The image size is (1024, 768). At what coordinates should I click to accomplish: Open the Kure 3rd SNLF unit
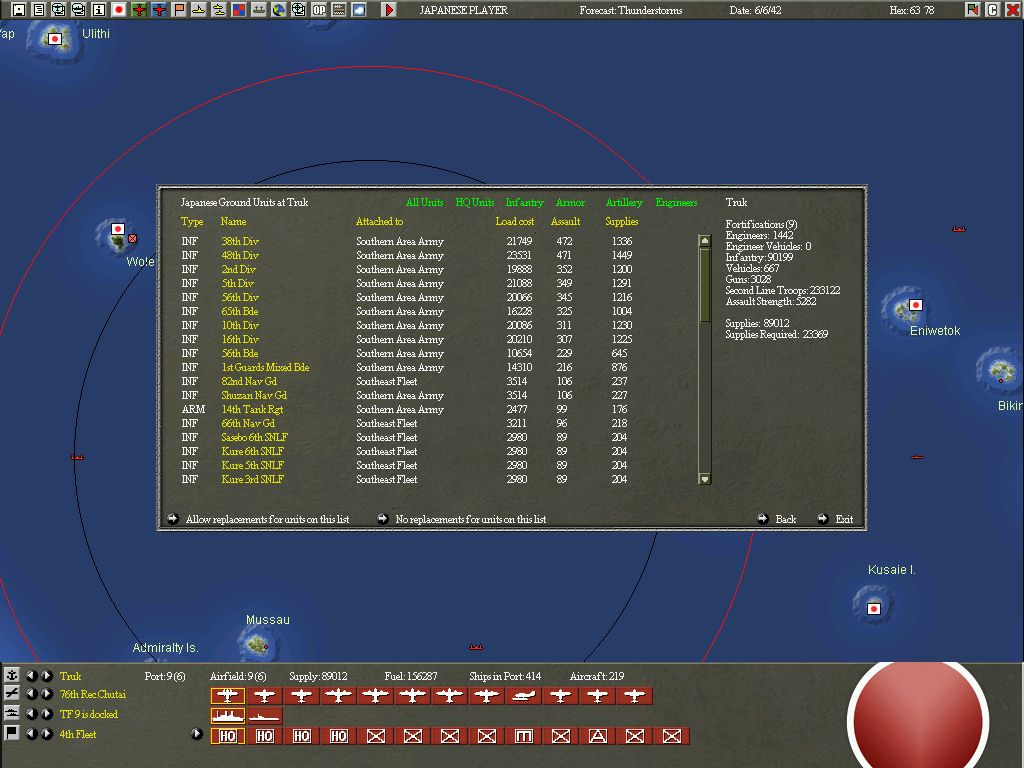[x=252, y=479]
